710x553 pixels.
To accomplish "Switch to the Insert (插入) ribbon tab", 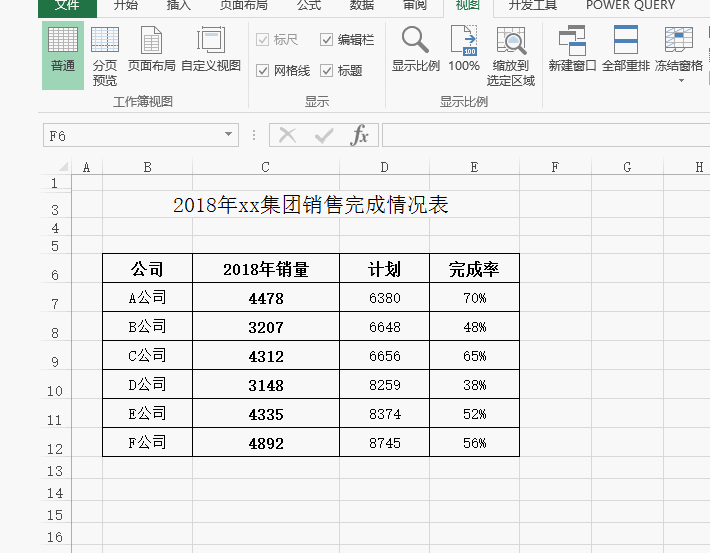I will pyautogui.click(x=178, y=5).
